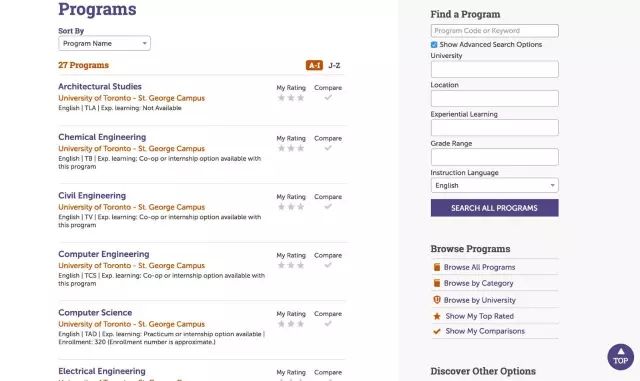Click the Browse All Programs book icon
This screenshot has width=640, height=381.
(x=437, y=267)
